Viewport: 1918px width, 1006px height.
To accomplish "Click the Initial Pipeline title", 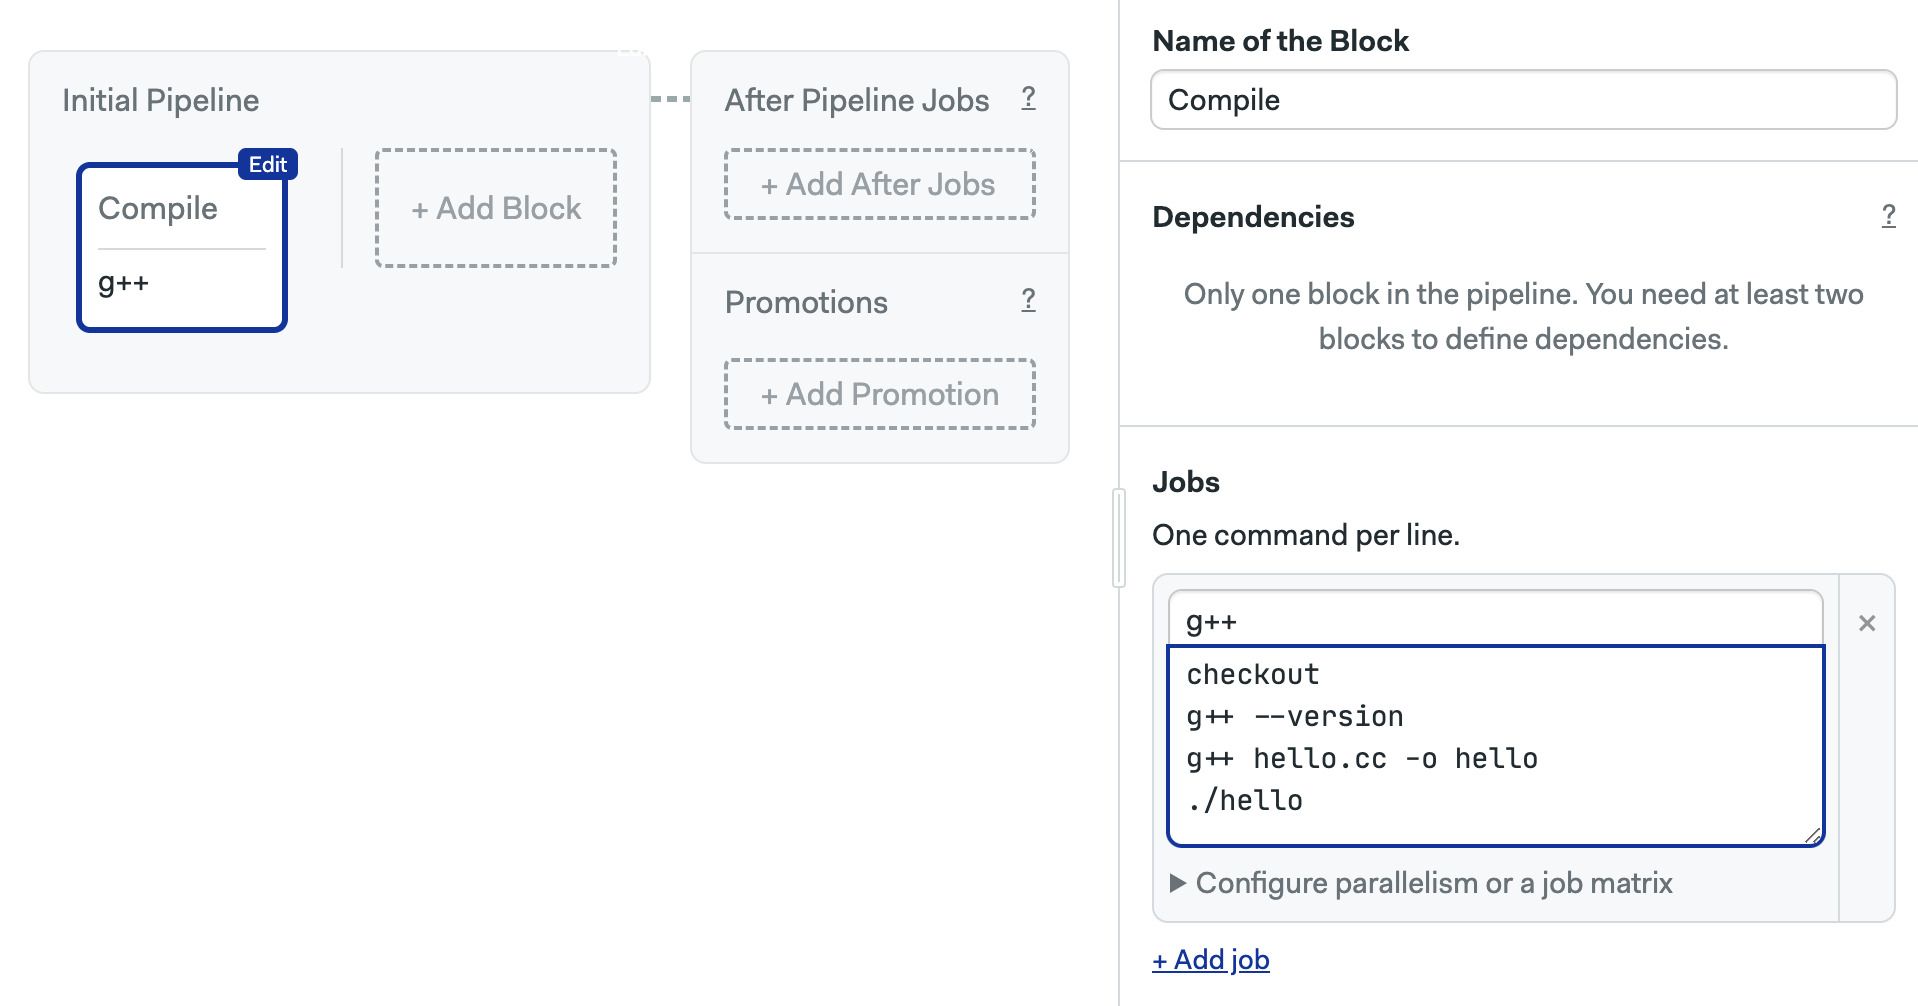I will [161, 100].
